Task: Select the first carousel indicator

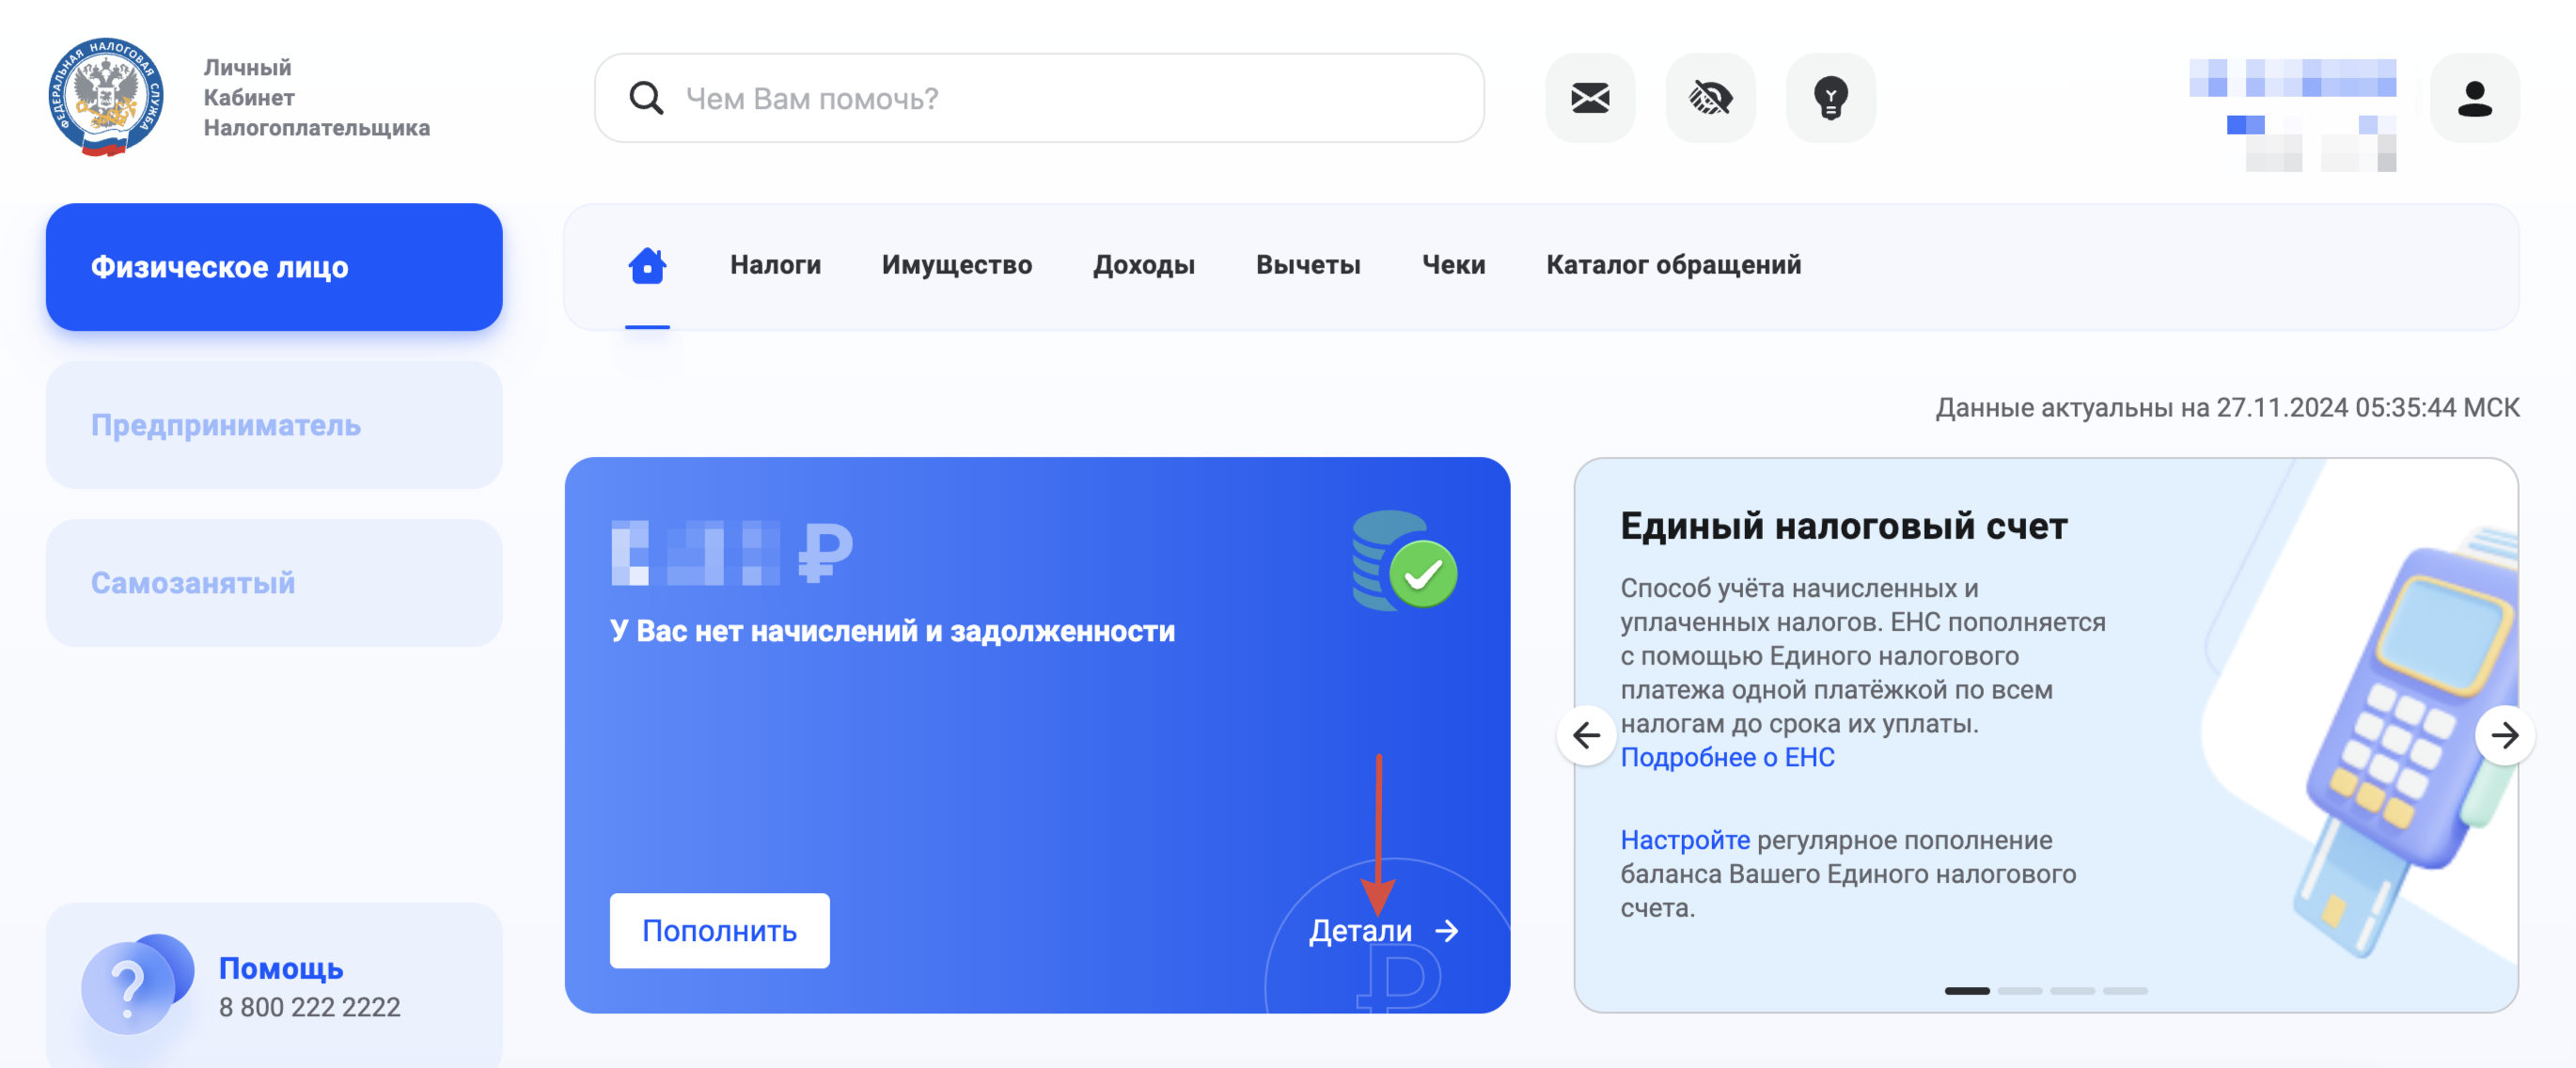Action: point(1967,991)
